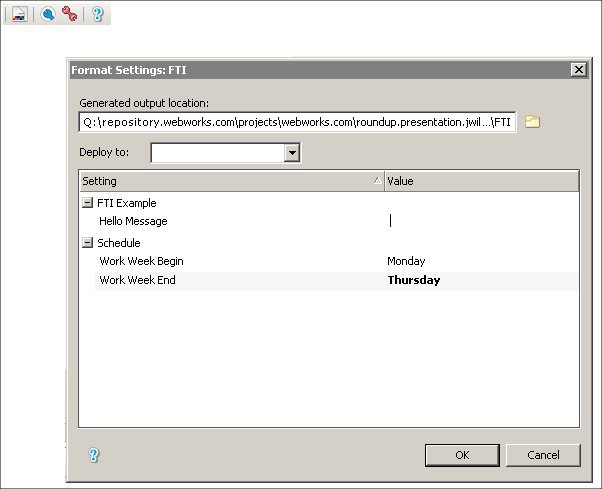Viewport: 602px width, 489px height.
Task: Close the Format Settings dialog
Action: (x=577, y=69)
